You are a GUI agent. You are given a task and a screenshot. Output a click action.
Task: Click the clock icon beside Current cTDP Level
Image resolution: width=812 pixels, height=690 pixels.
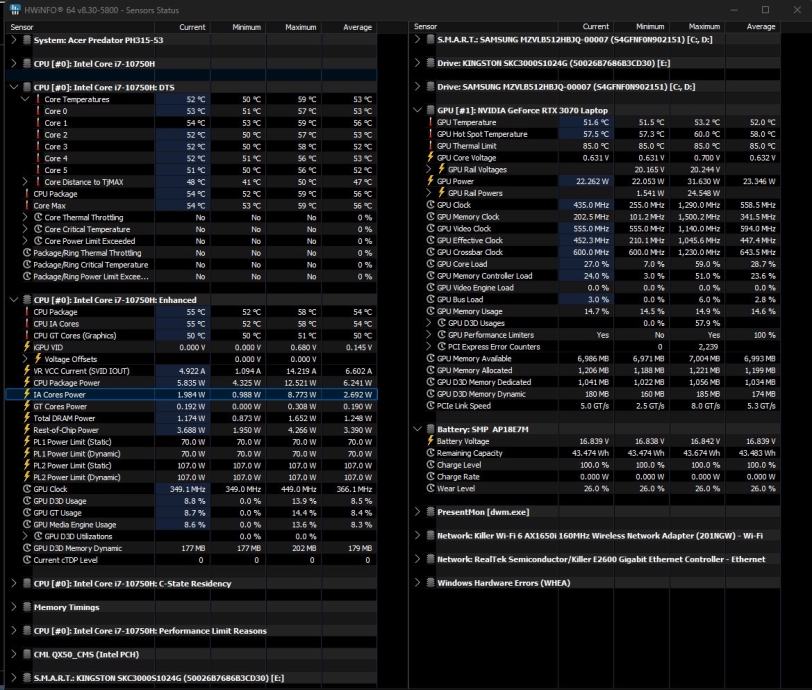click(27, 560)
